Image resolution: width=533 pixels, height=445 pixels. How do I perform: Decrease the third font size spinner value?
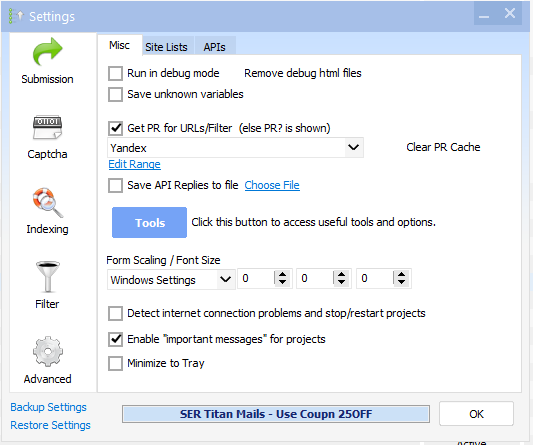pos(401,282)
